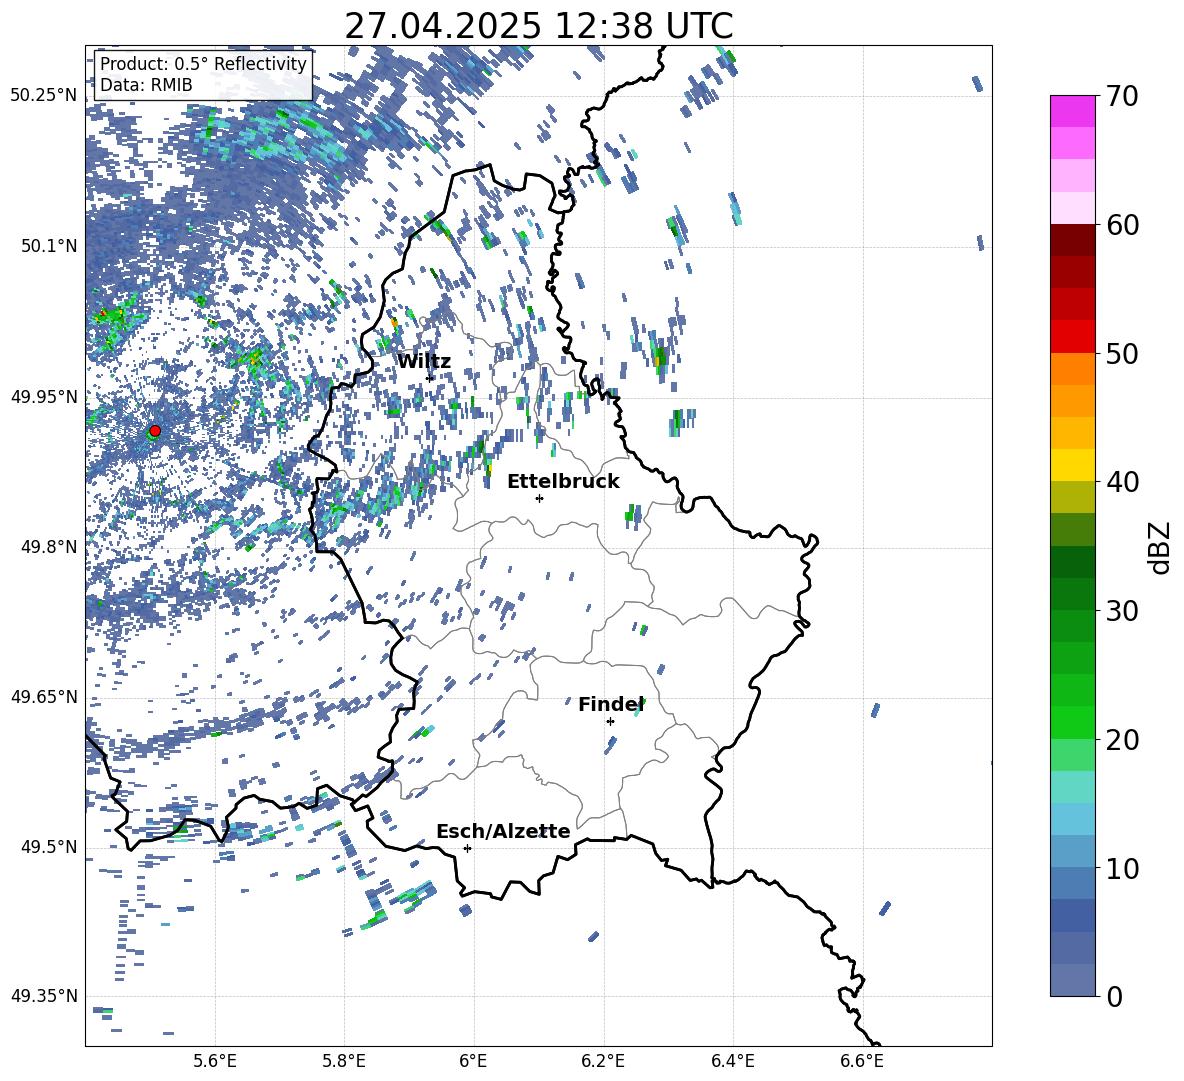The width and height of the screenshot is (1184, 1081).
Task: Click the longitude label 5.8°E
Action: click(344, 1061)
